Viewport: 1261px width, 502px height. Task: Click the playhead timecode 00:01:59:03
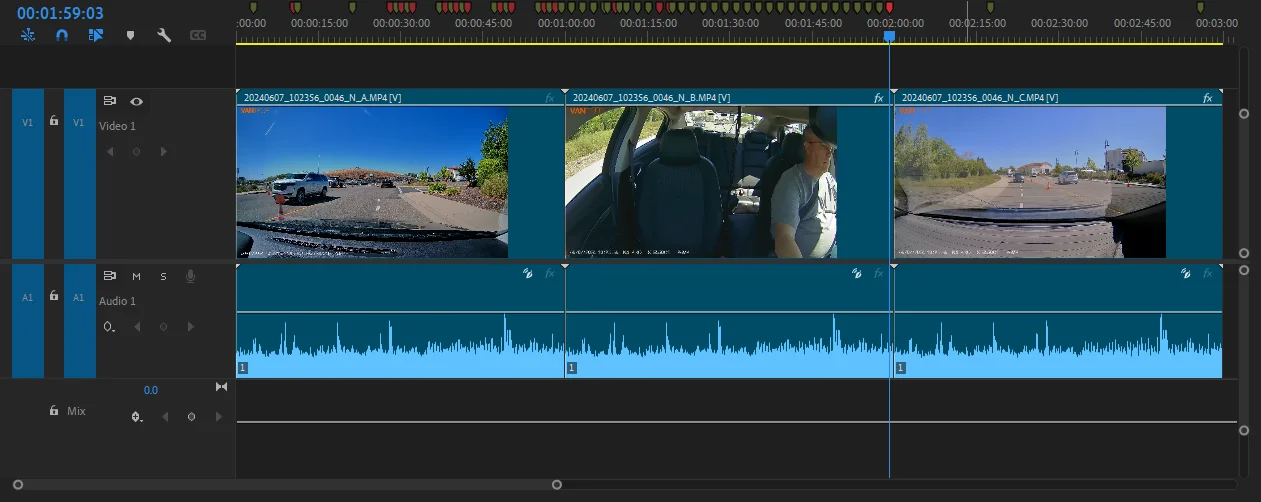tap(60, 13)
